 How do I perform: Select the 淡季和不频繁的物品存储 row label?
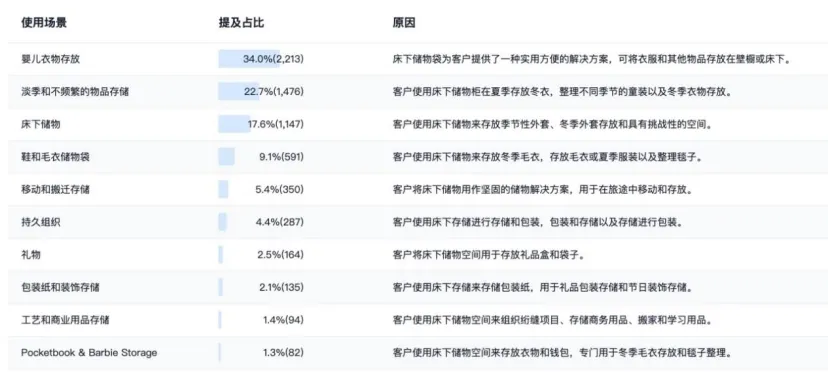(x=75, y=92)
